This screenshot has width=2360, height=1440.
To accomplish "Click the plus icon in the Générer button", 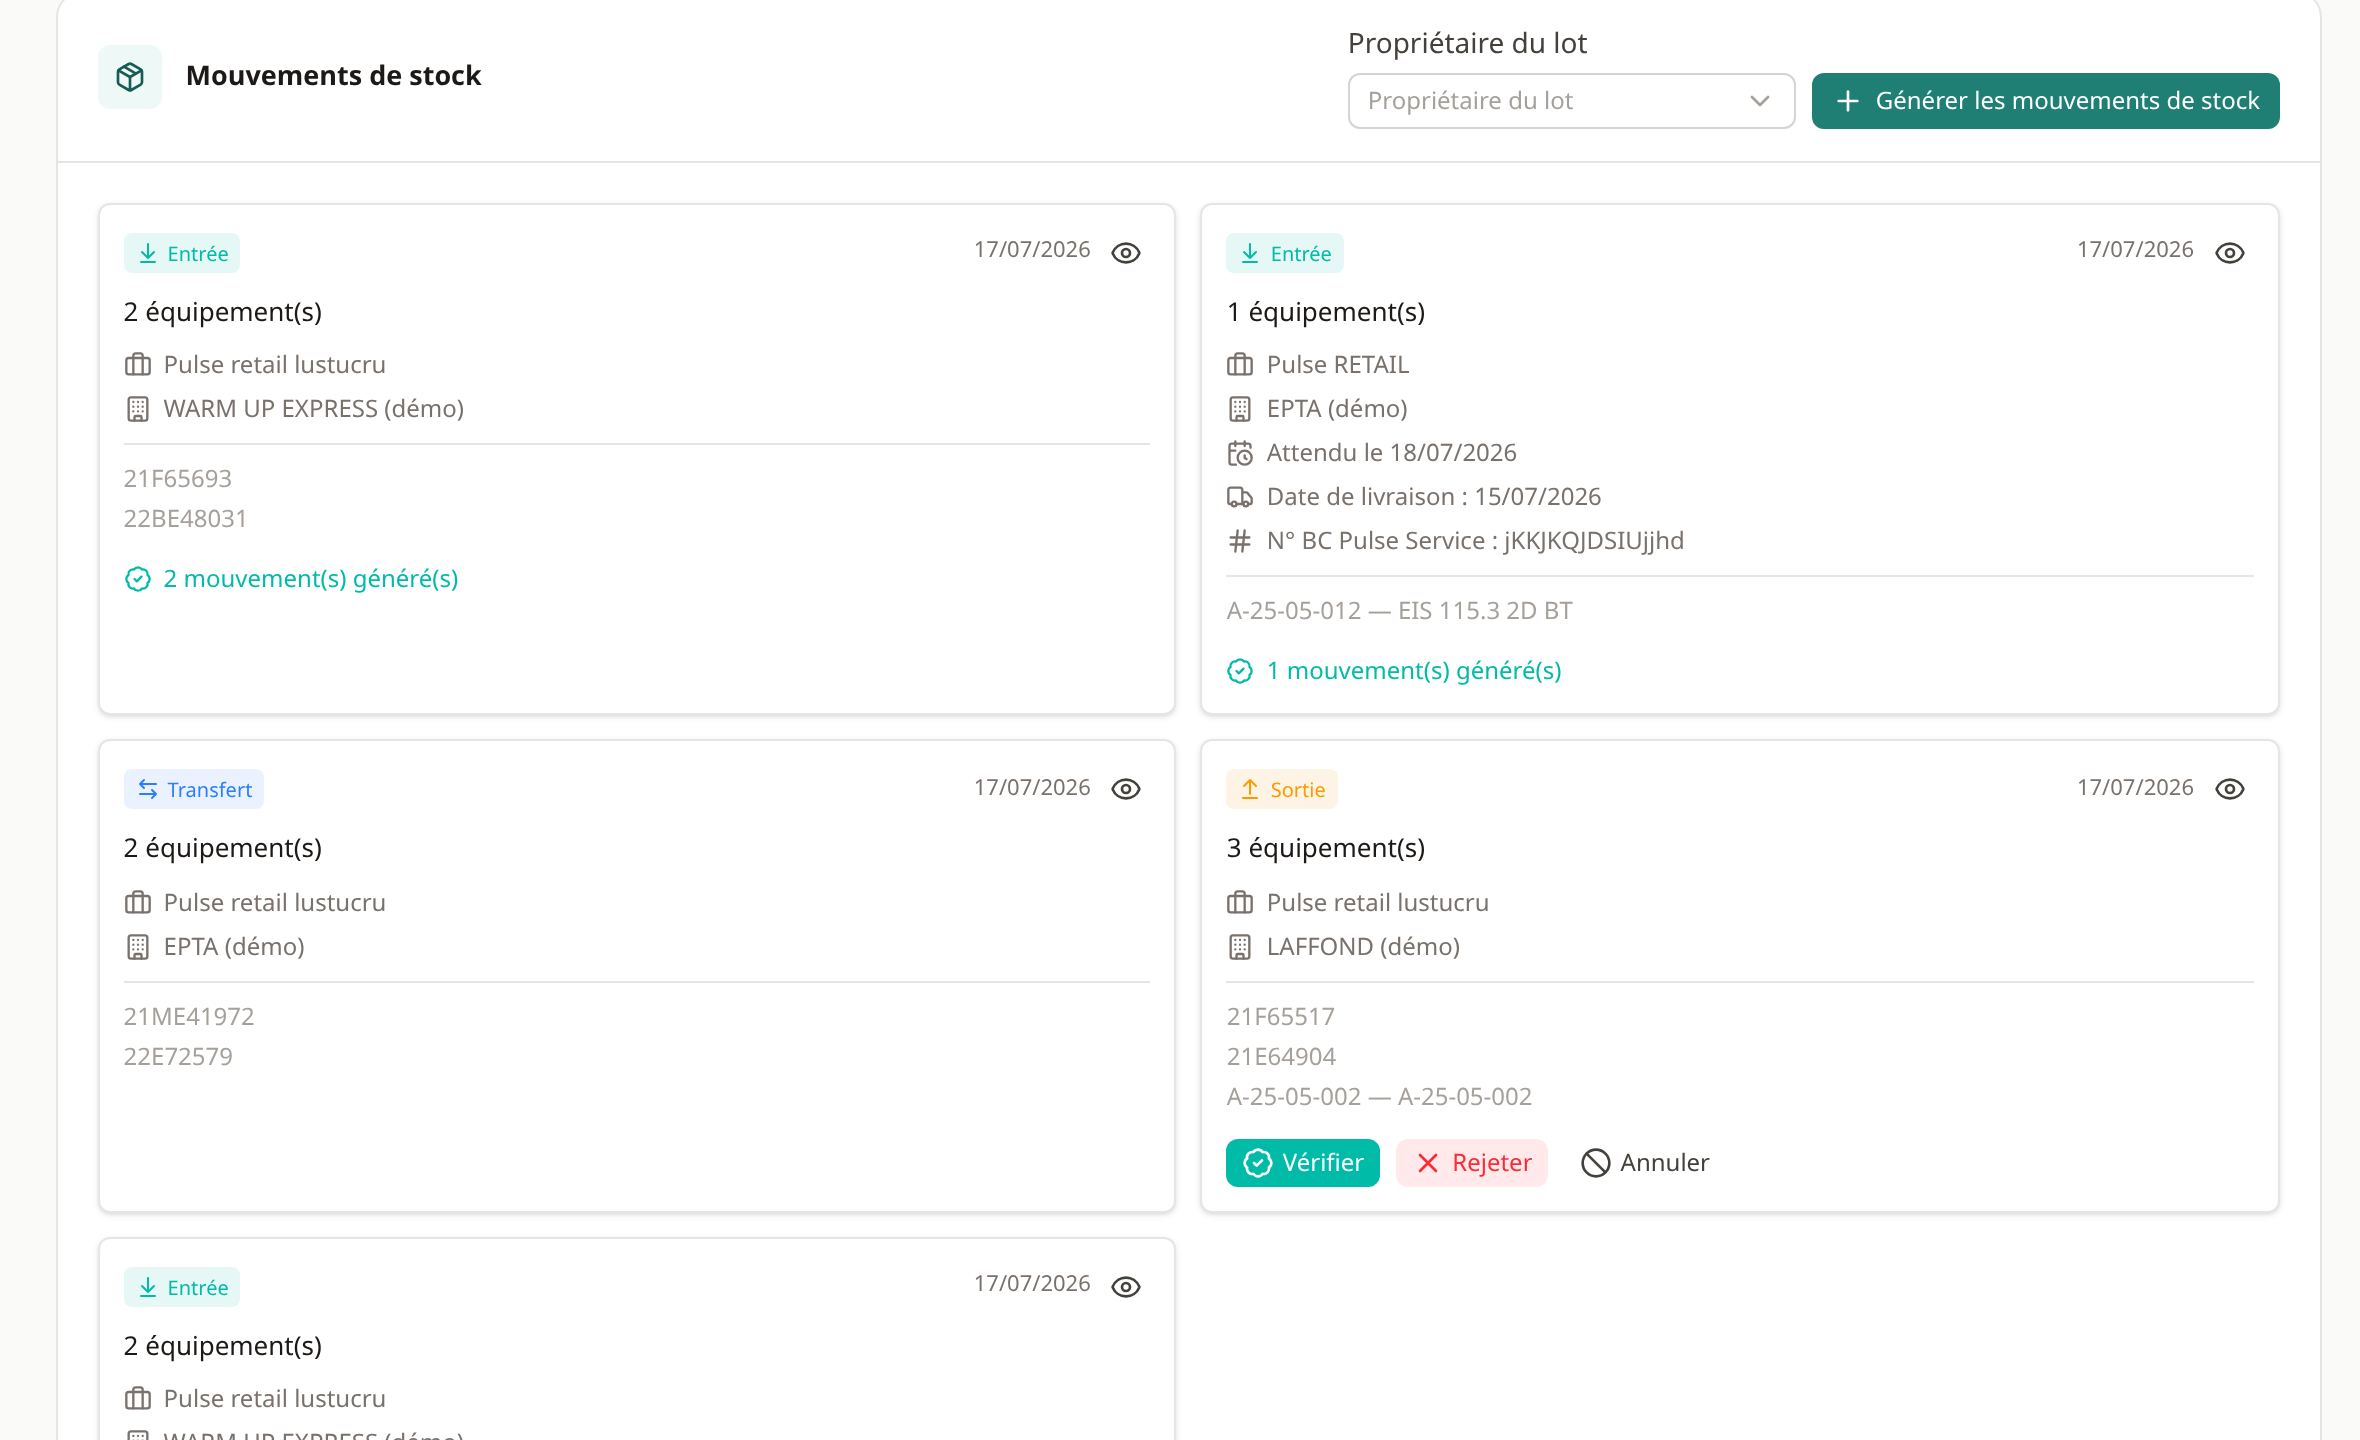I will point(1848,101).
